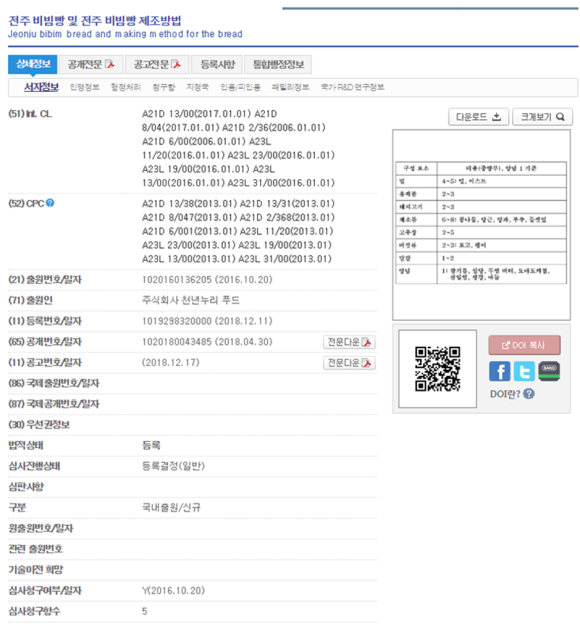Click the DOI 복사 button

(524, 345)
